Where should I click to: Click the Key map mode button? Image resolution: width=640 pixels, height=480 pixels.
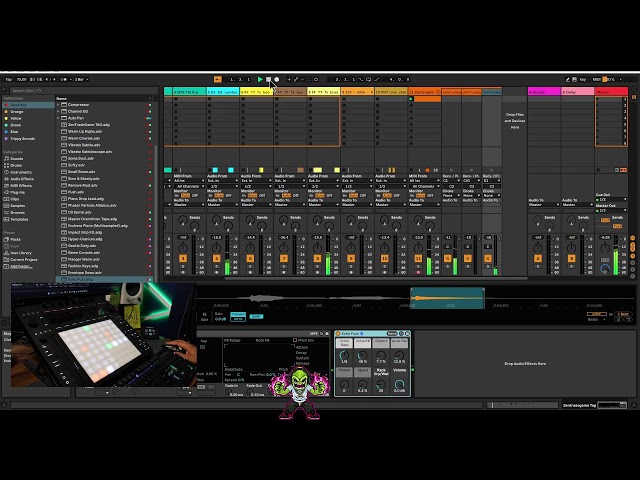[x=583, y=80]
